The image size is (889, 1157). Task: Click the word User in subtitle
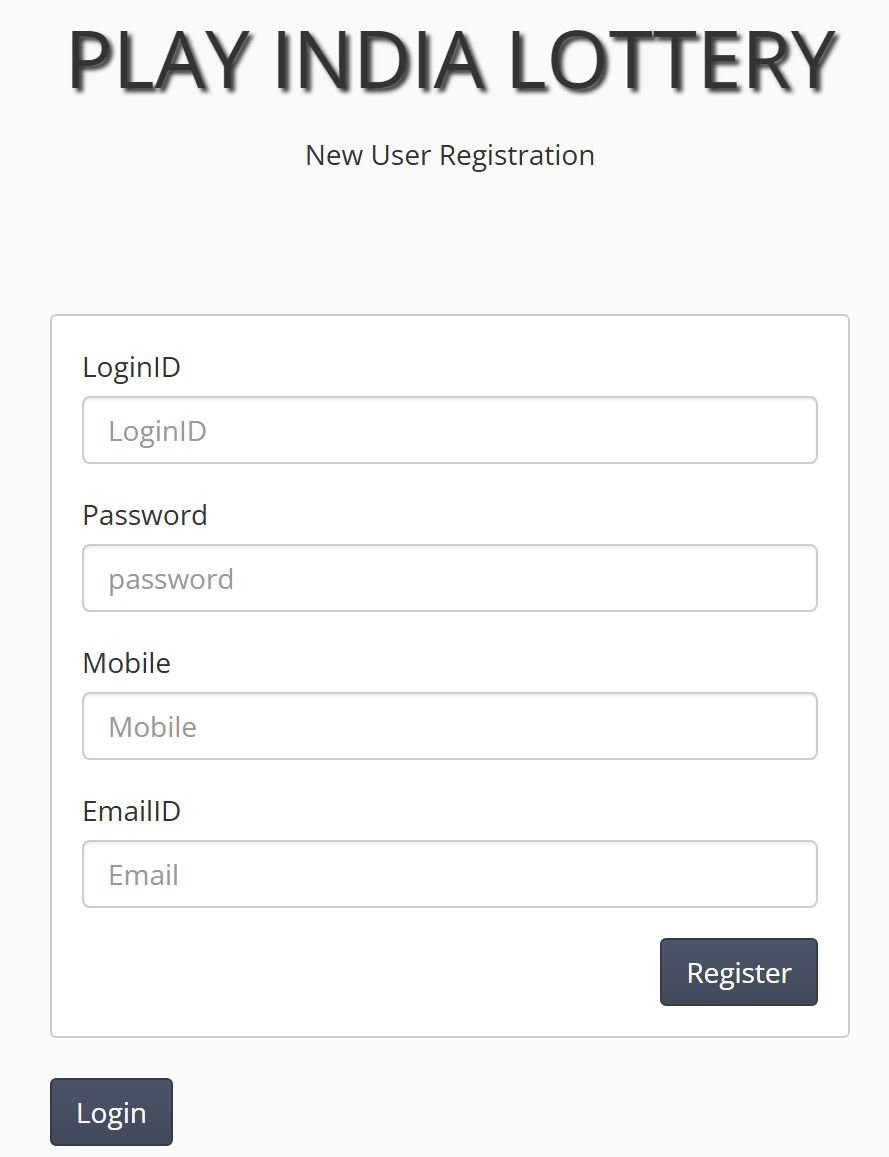(x=400, y=156)
